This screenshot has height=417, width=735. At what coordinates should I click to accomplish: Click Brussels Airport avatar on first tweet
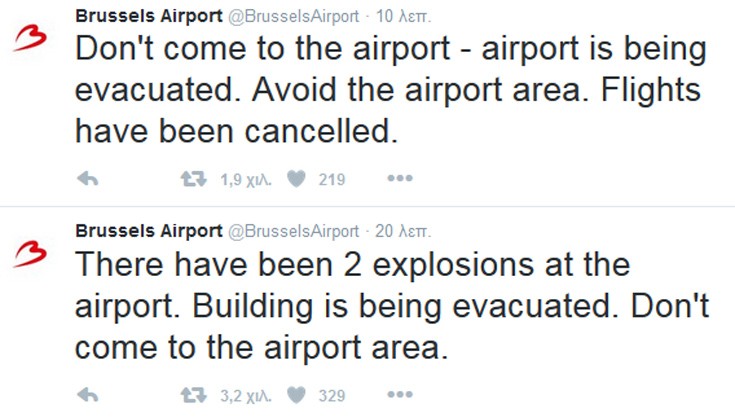tap(30, 38)
